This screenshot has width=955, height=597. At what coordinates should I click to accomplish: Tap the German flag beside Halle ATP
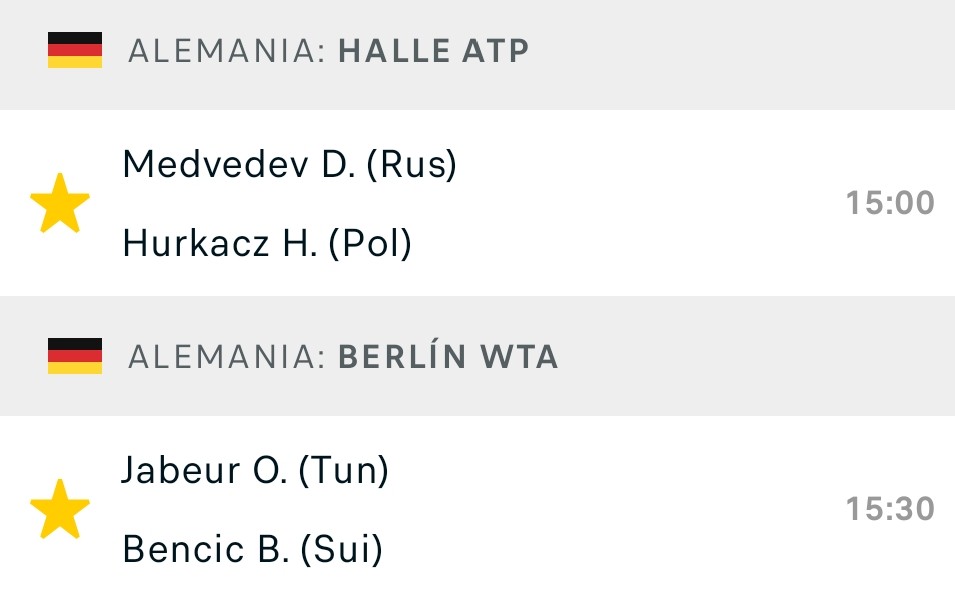pos(75,50)
